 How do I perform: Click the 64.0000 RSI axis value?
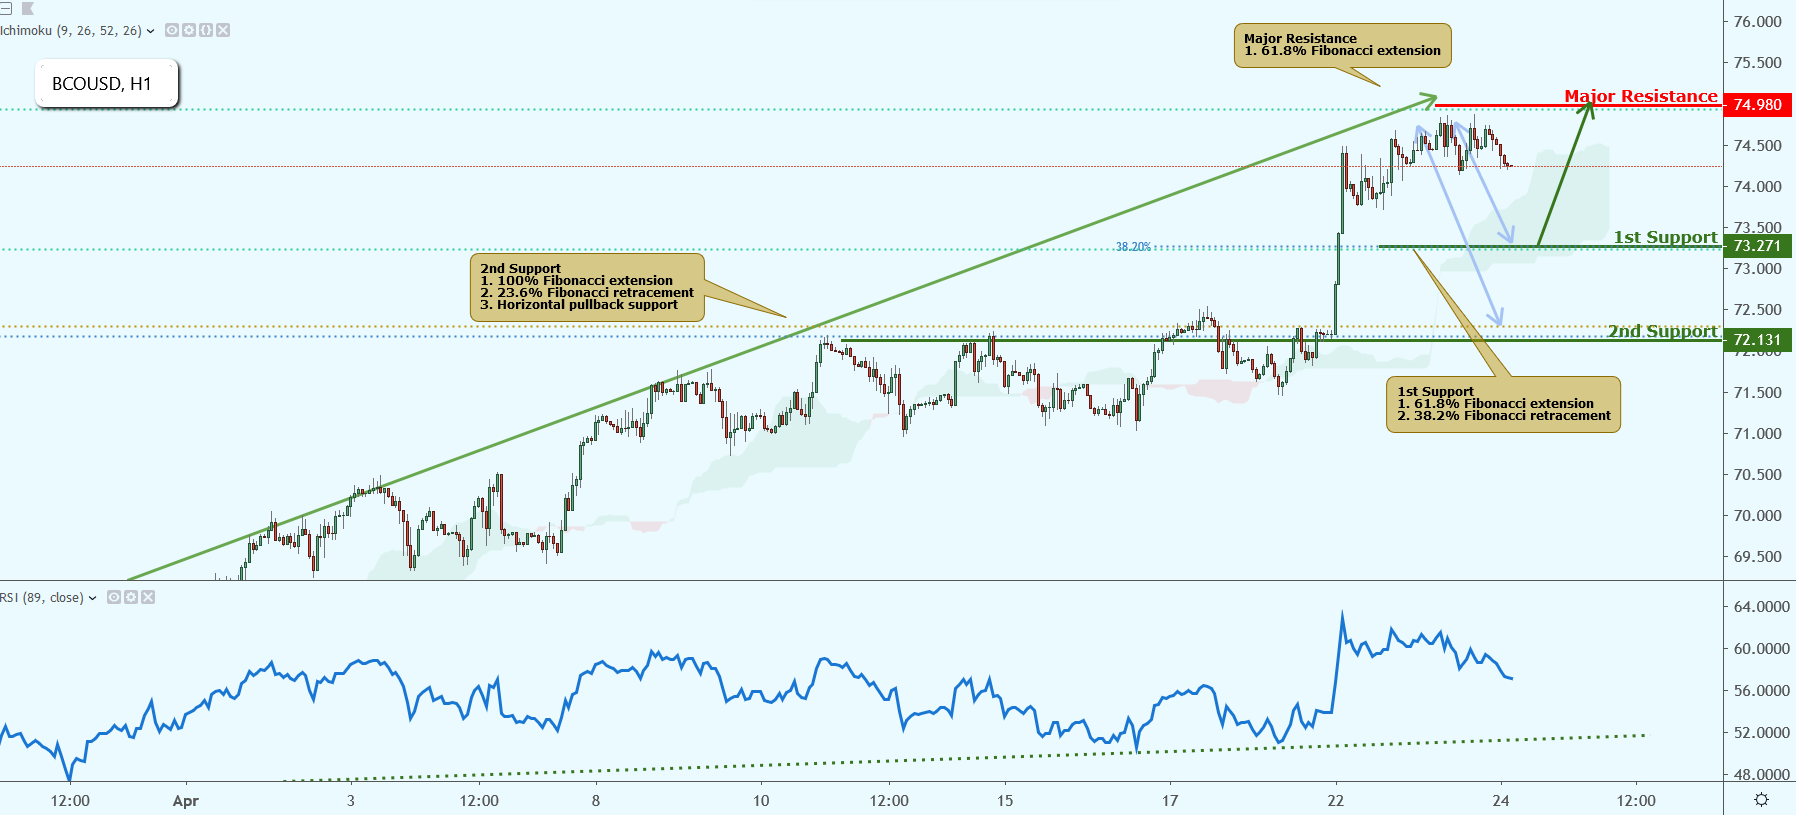click(1761, 607)
